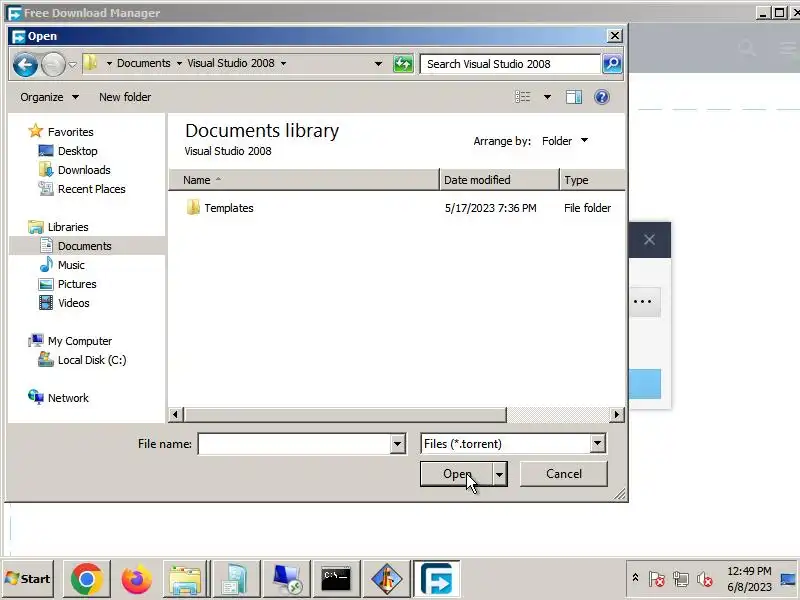Click the horizontal scrollbar left arrow
The image size is (800, 600).
(176, 414)
